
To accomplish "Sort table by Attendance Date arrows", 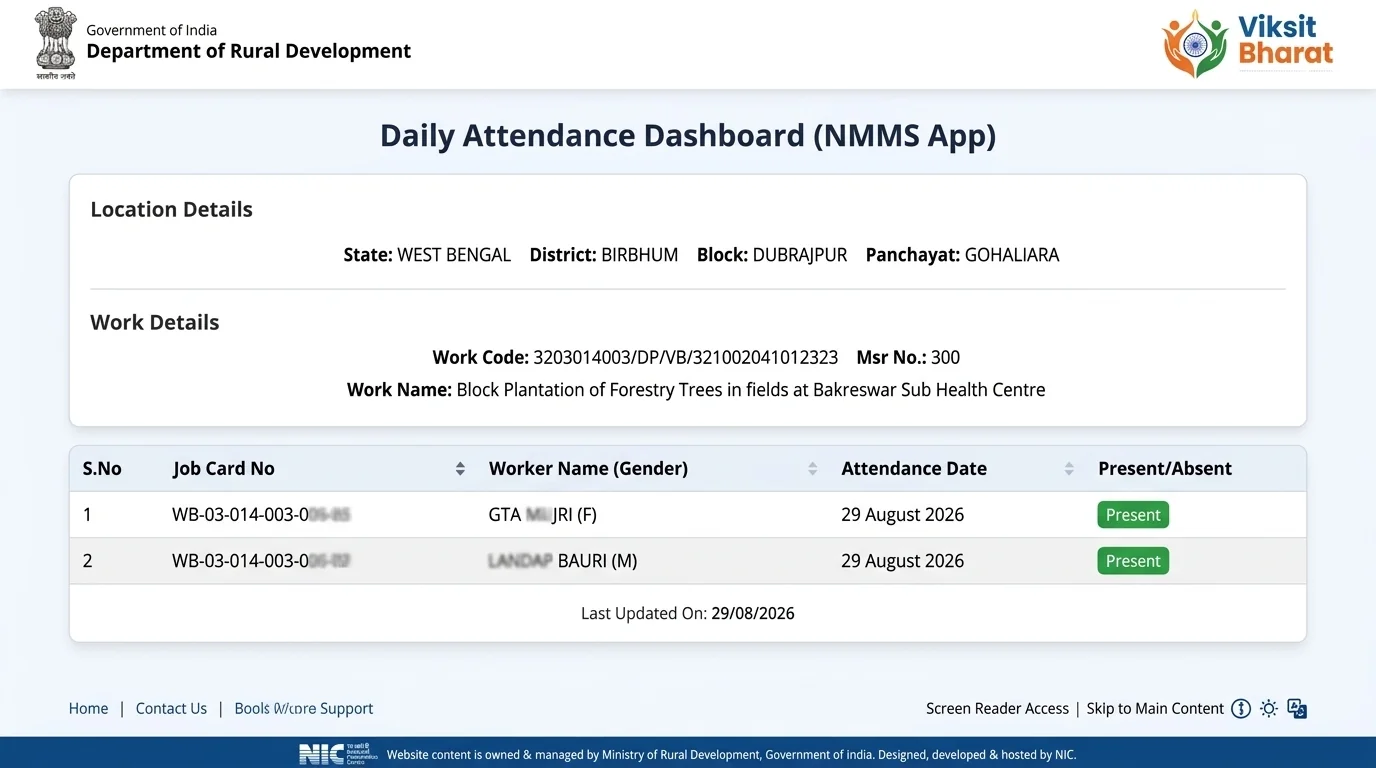I will [1069, 469].
